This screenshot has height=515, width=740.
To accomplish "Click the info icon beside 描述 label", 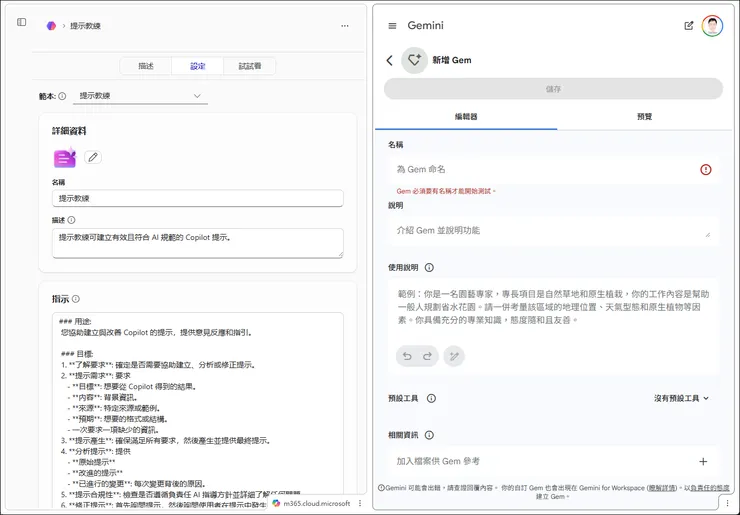I will (x=71, y=220).
